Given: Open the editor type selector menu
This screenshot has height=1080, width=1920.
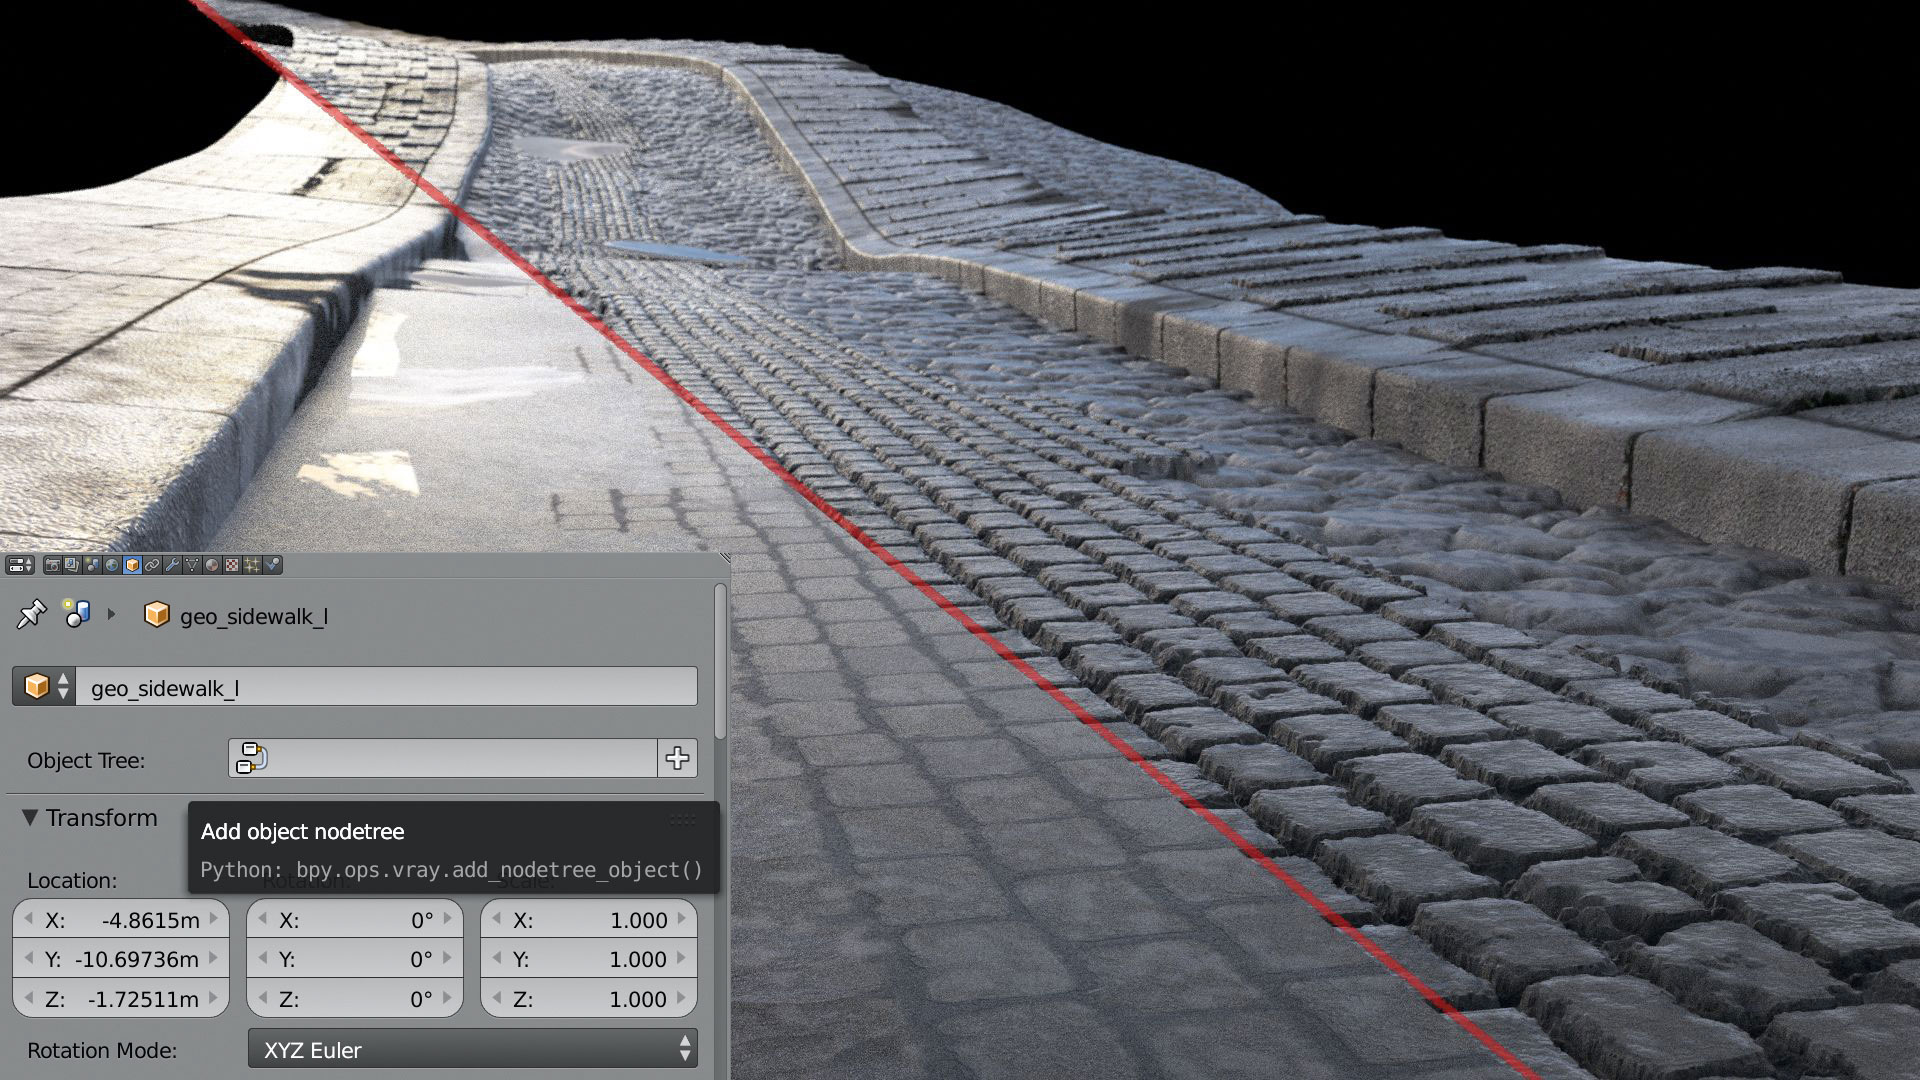Looking at the screenshot, I should click(x=20, y=565).
